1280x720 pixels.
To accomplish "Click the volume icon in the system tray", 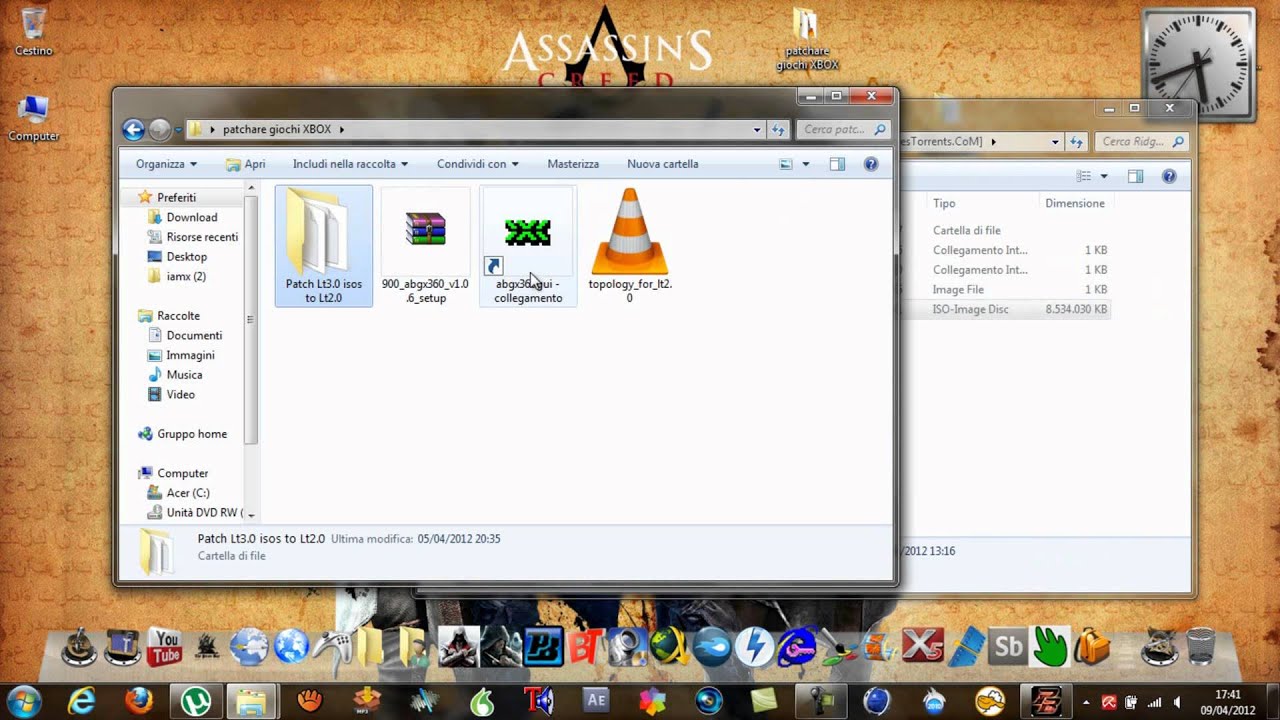I will (x=1176, y=702).
